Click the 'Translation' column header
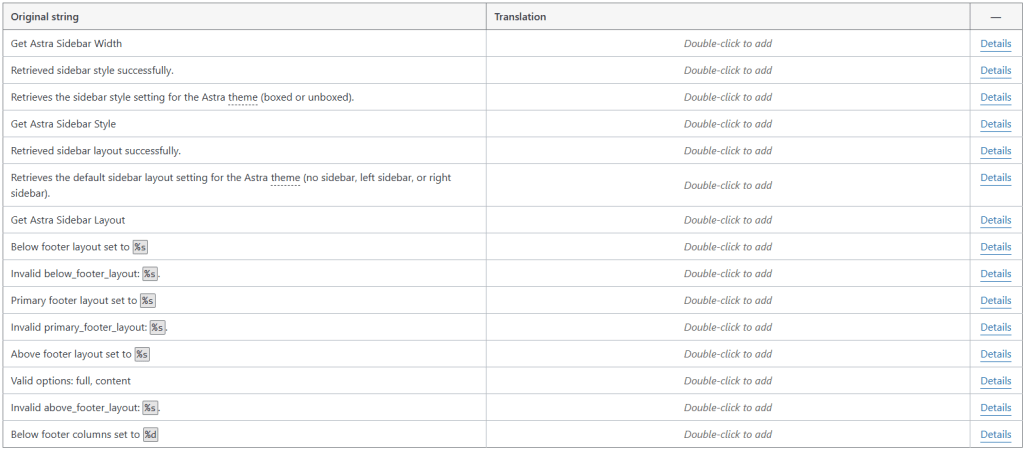The image size is (1024, 451). (520, 17)
